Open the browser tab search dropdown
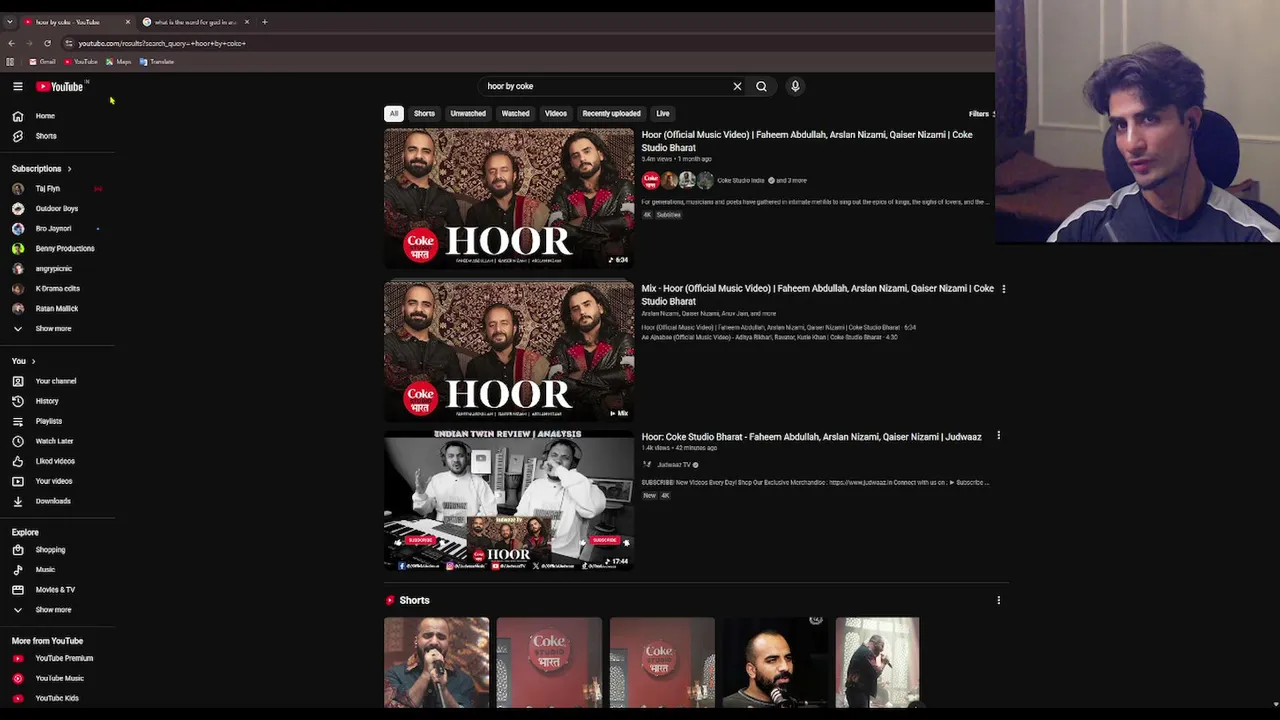The height and width of the screenshot is (720, 1280). [x=10, y=22]
